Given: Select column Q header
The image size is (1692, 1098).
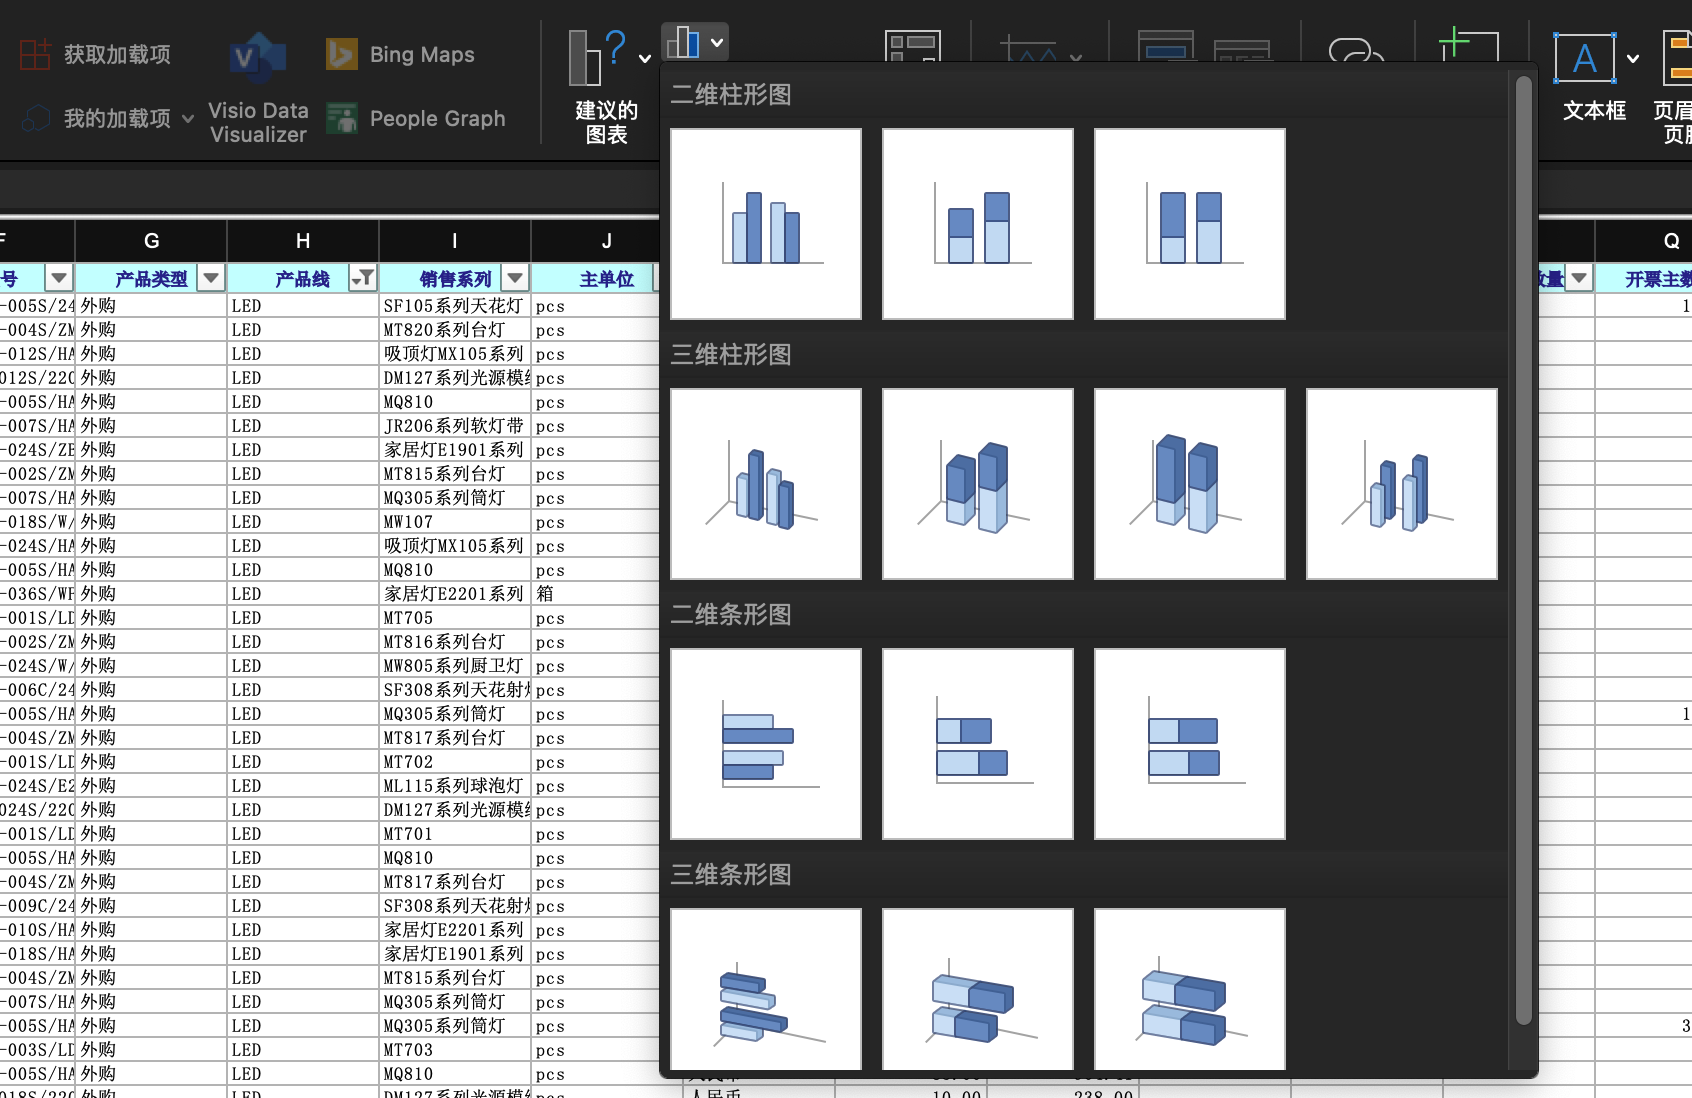Looking at the screenshot, I should coord(1644,241).
